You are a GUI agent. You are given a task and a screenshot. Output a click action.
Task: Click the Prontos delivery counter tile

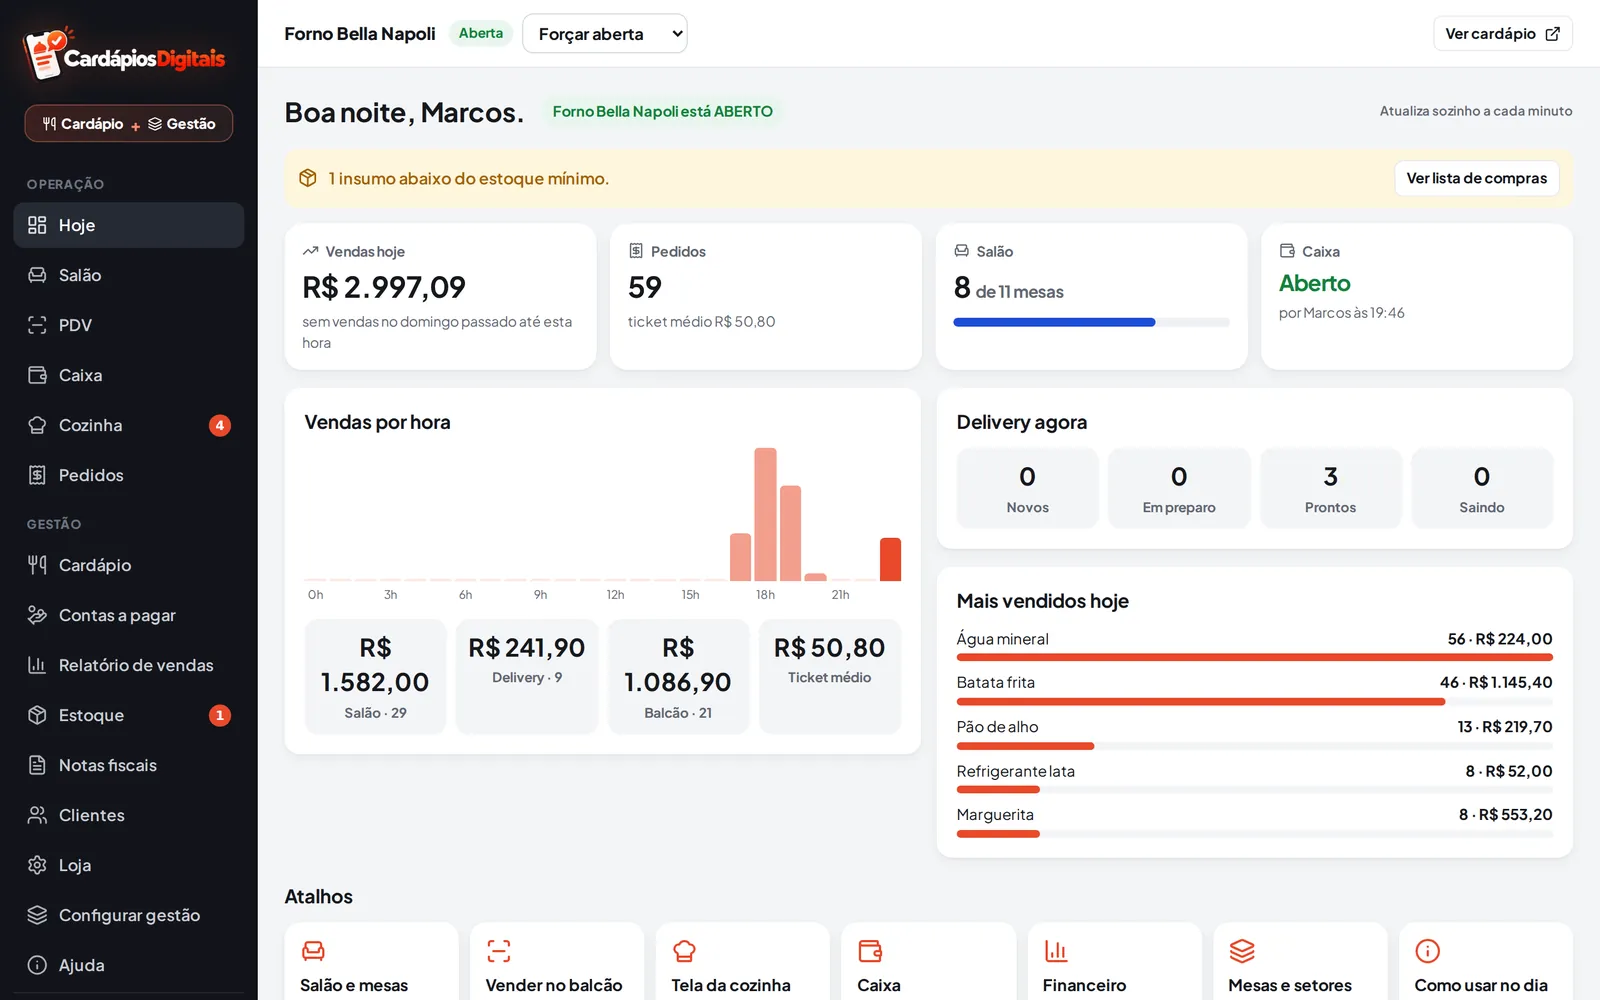(1330, 488)
